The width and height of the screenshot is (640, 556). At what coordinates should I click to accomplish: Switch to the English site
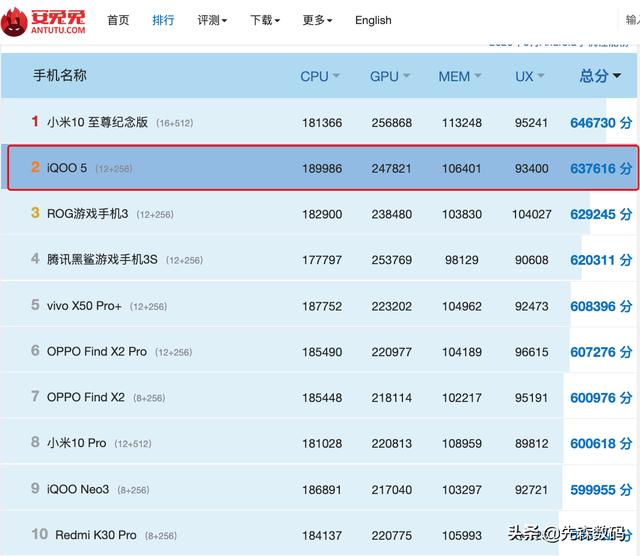tap(373, 20)
